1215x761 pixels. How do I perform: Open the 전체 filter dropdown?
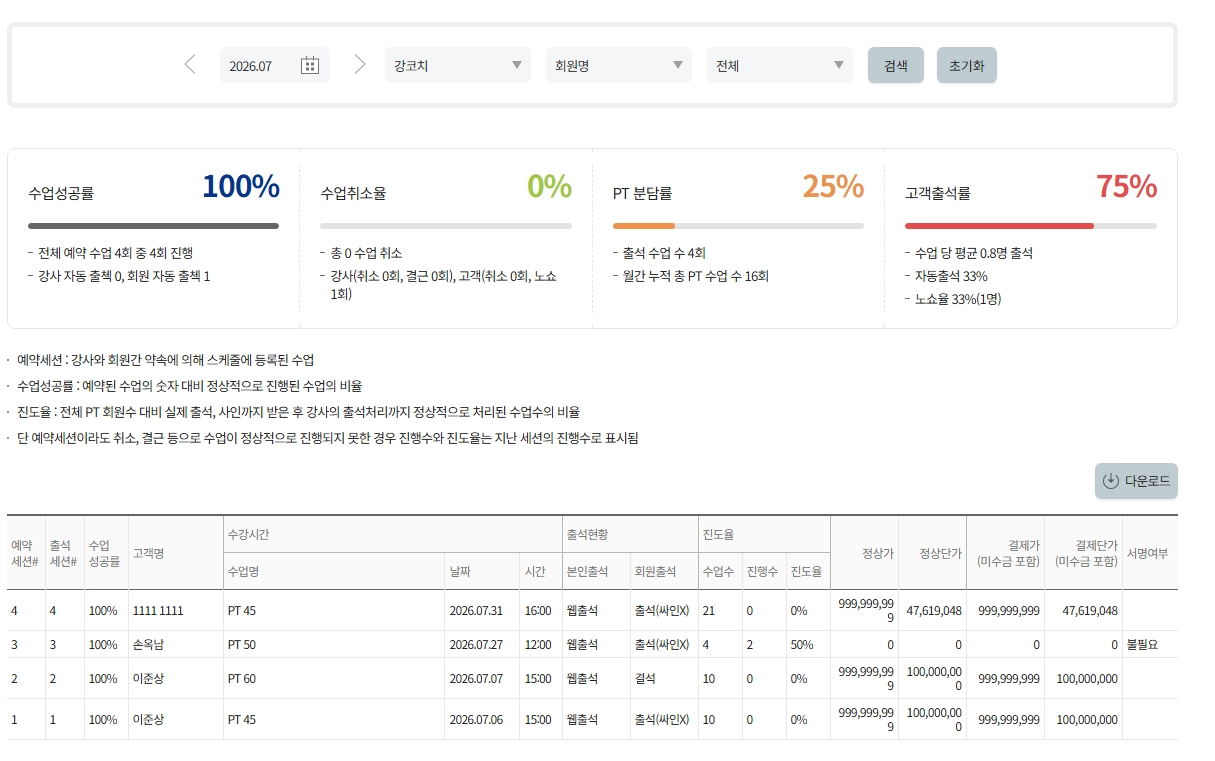(x=780, y=65)
